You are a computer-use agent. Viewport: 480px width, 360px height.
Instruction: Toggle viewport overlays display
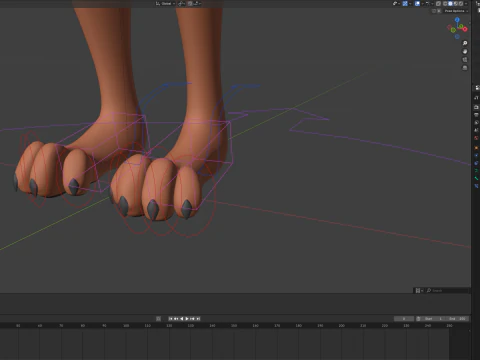pos(417,4)
